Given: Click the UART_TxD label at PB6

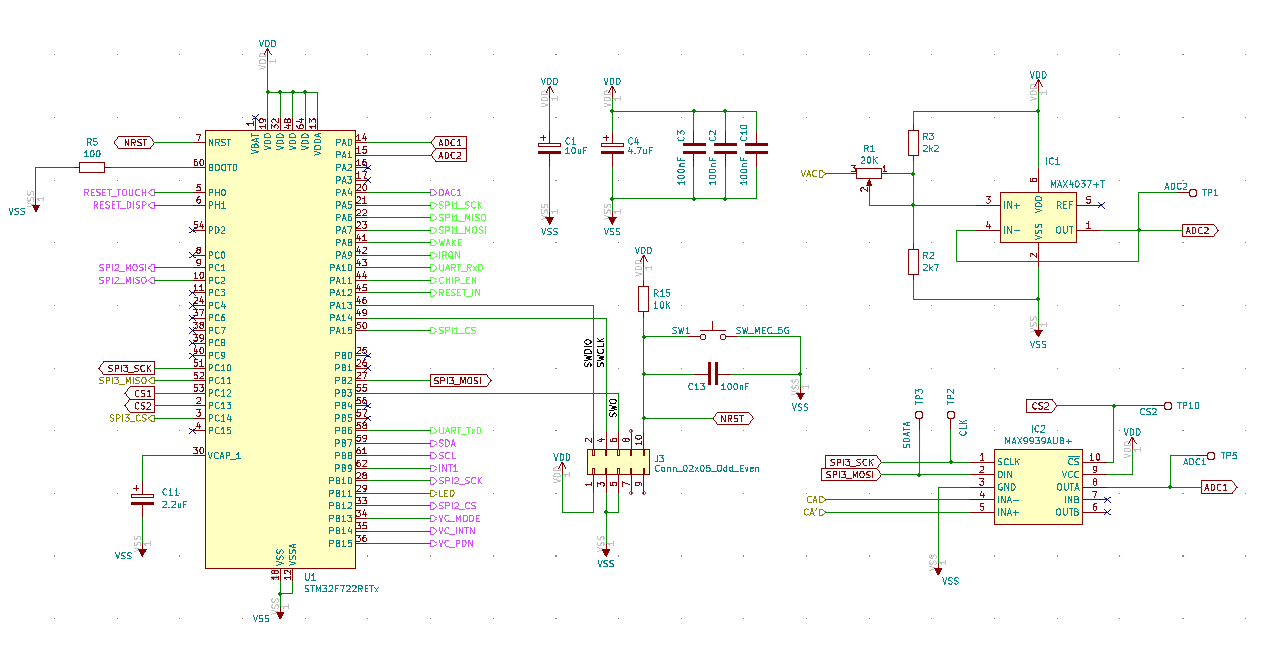Looking at the screenshot, I should (458, 430).
